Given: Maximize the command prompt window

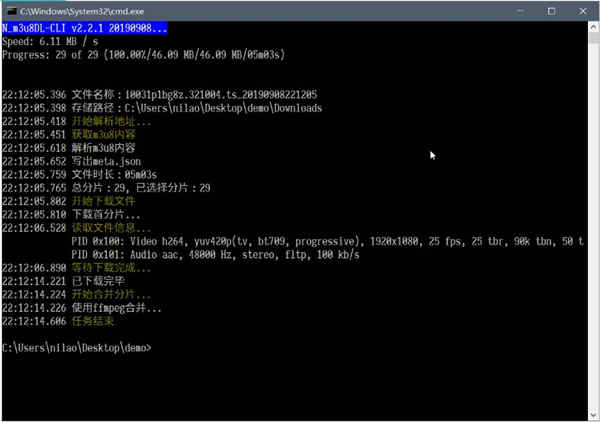Looking at the screenshot, I should [551, 11].
